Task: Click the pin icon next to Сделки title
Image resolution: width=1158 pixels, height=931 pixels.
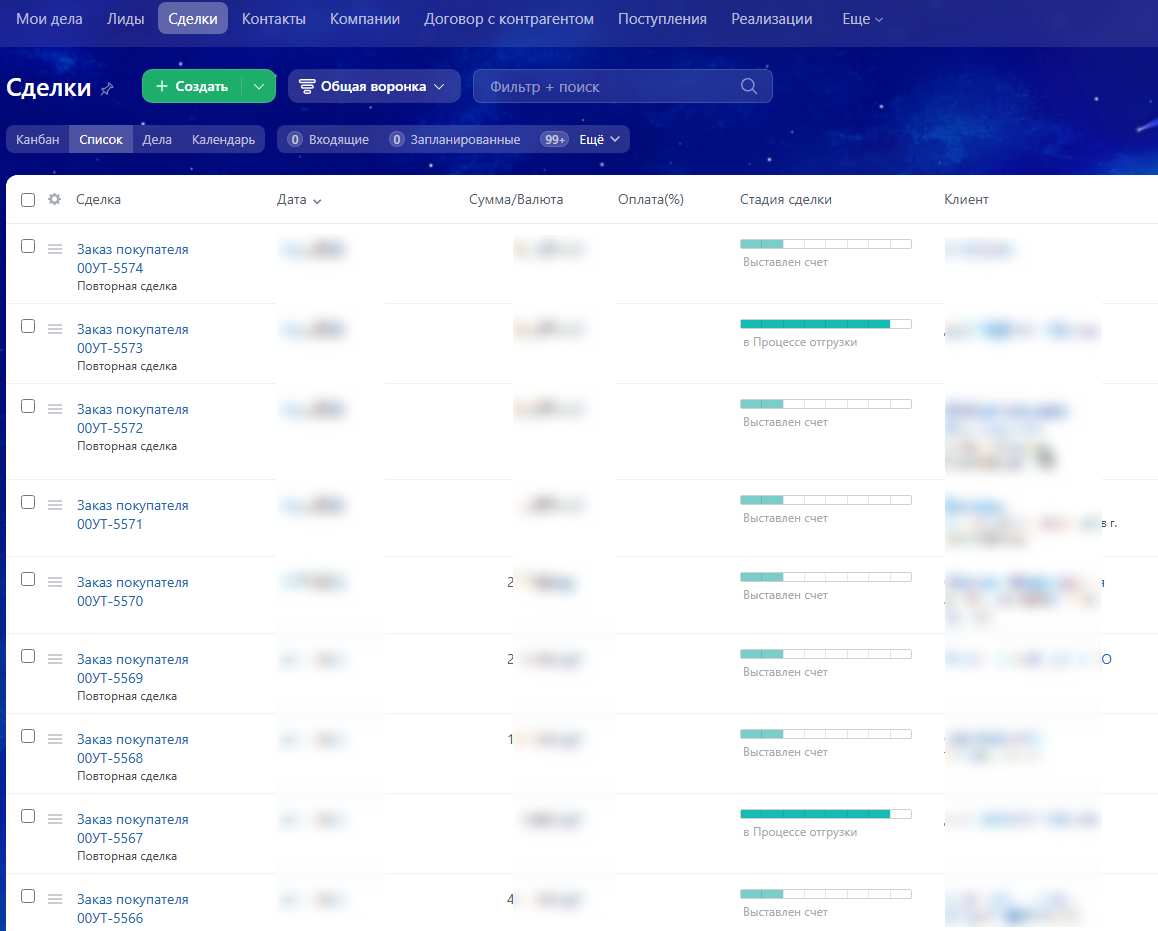Action: pyautogui.click(x=107, y=89)
